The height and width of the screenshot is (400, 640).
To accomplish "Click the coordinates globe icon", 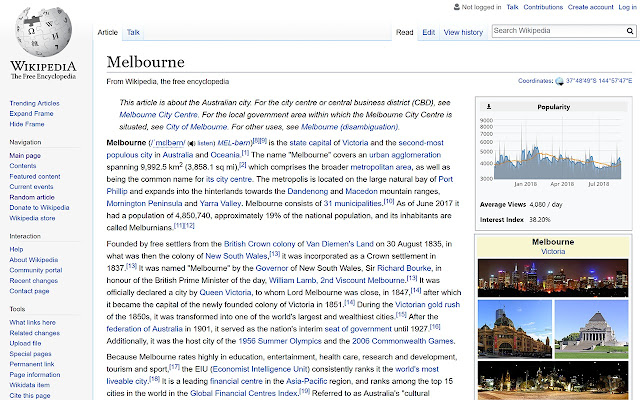I will [x=559, y=81].
